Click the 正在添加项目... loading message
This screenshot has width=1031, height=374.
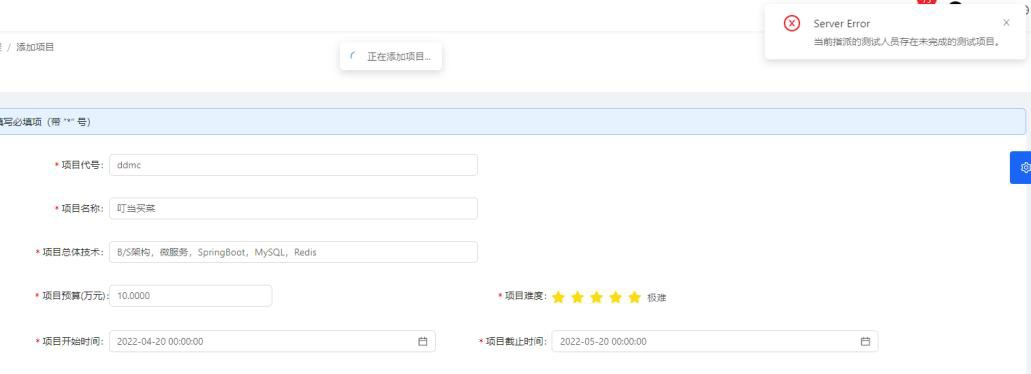coord(391,57)
